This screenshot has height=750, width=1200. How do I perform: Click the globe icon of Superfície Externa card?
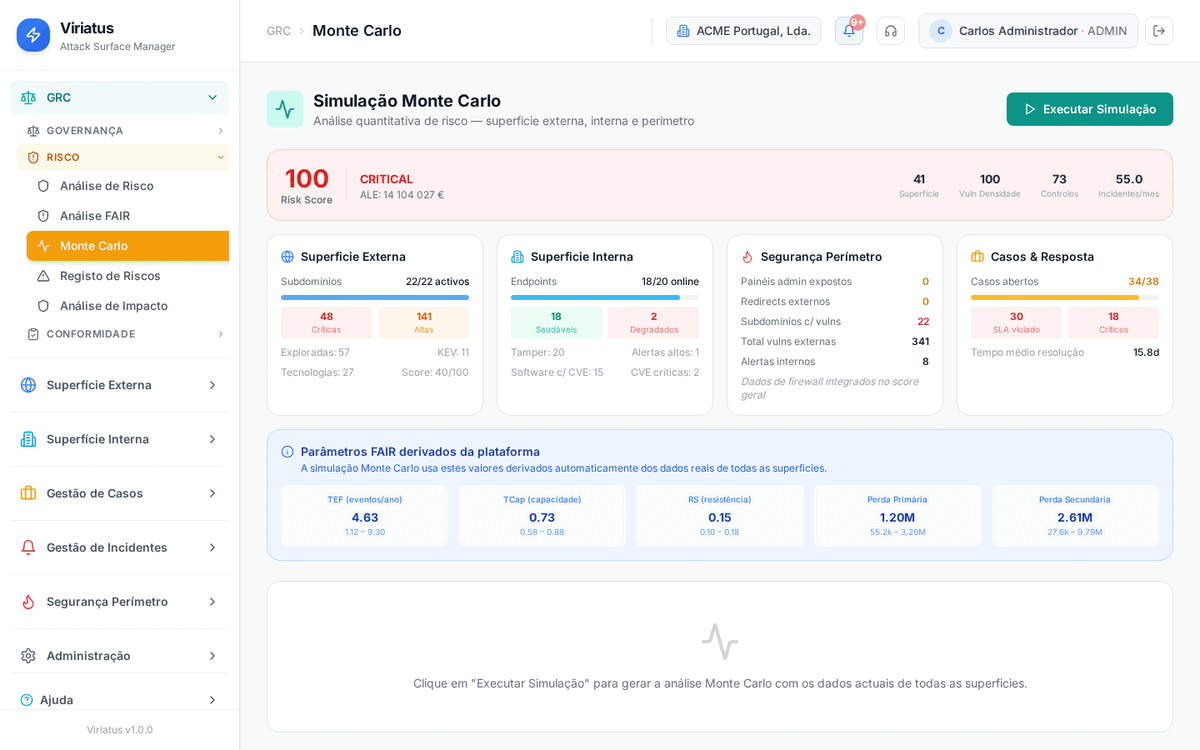pos(288,257)
